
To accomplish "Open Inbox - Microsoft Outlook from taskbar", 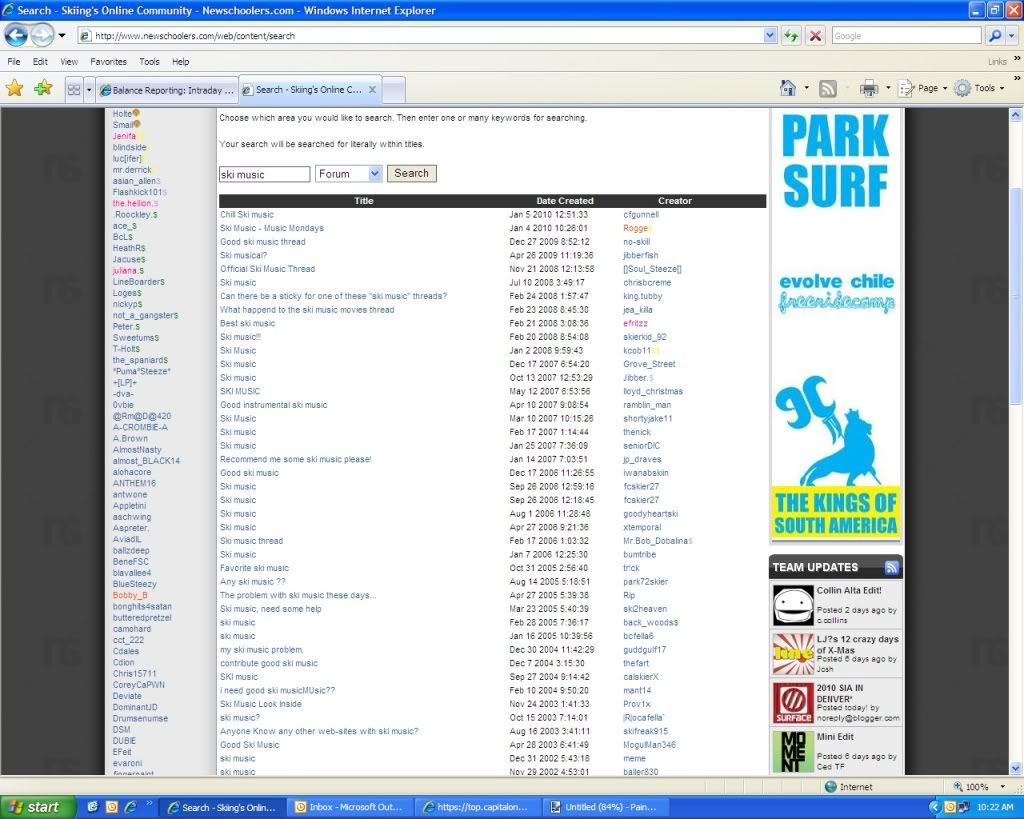I will point(349,807).
